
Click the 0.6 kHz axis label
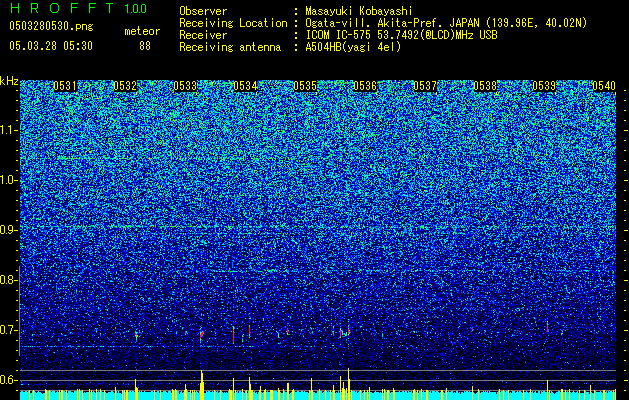click(9, 380)
